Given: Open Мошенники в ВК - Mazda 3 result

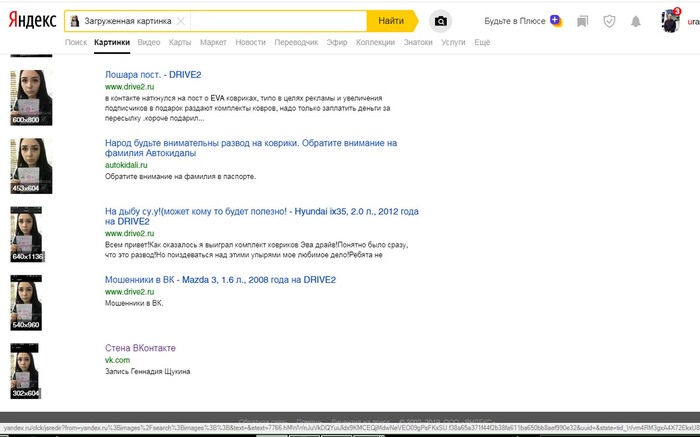Looking at the screenshot, I should pyautogui.click(x=220, y=279).
